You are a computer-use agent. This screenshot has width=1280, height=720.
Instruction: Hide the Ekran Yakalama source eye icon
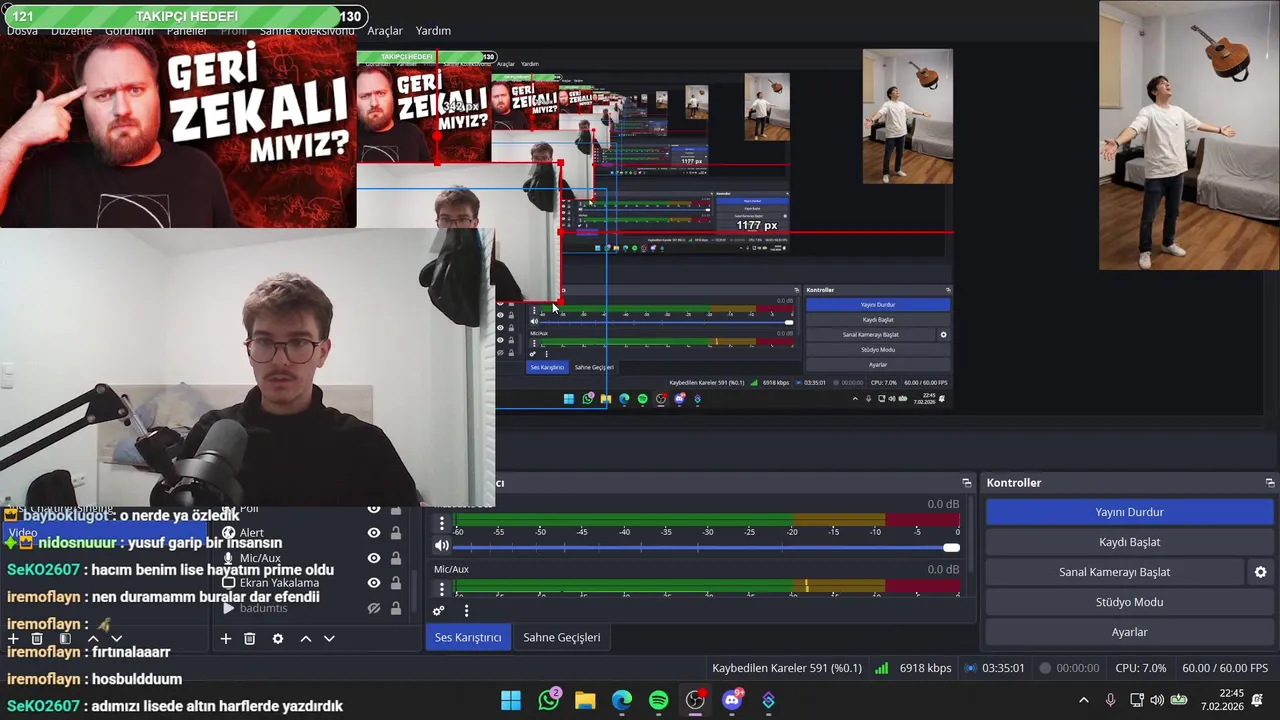tap(374, 583)
